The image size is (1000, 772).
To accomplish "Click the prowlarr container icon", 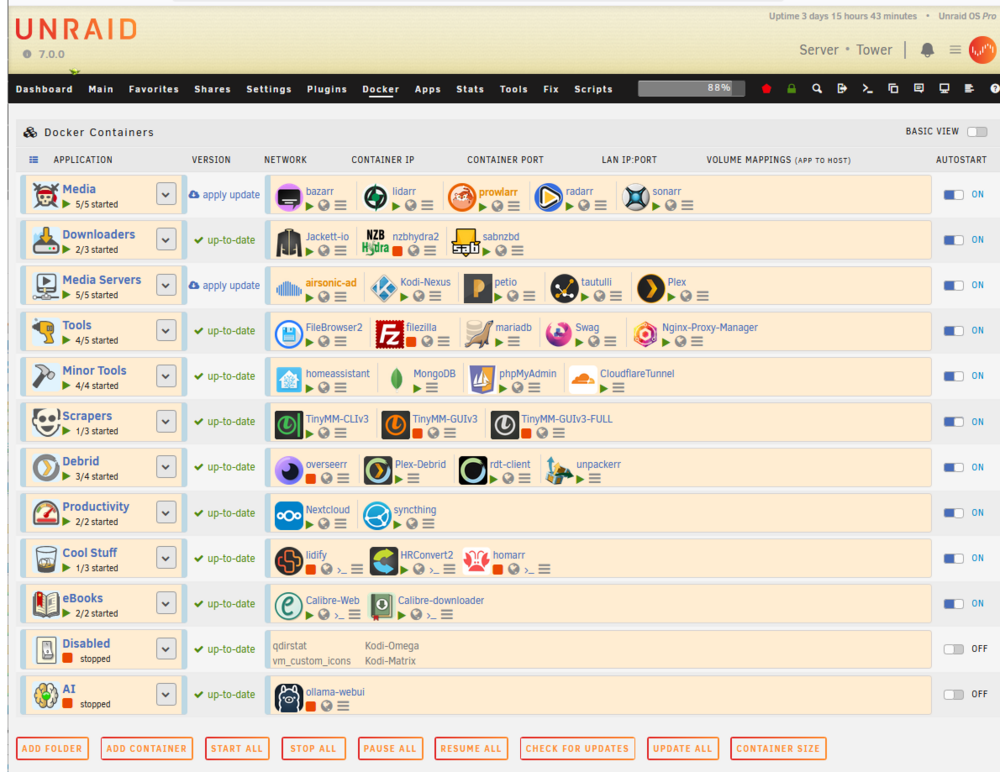I will point(462,197).
